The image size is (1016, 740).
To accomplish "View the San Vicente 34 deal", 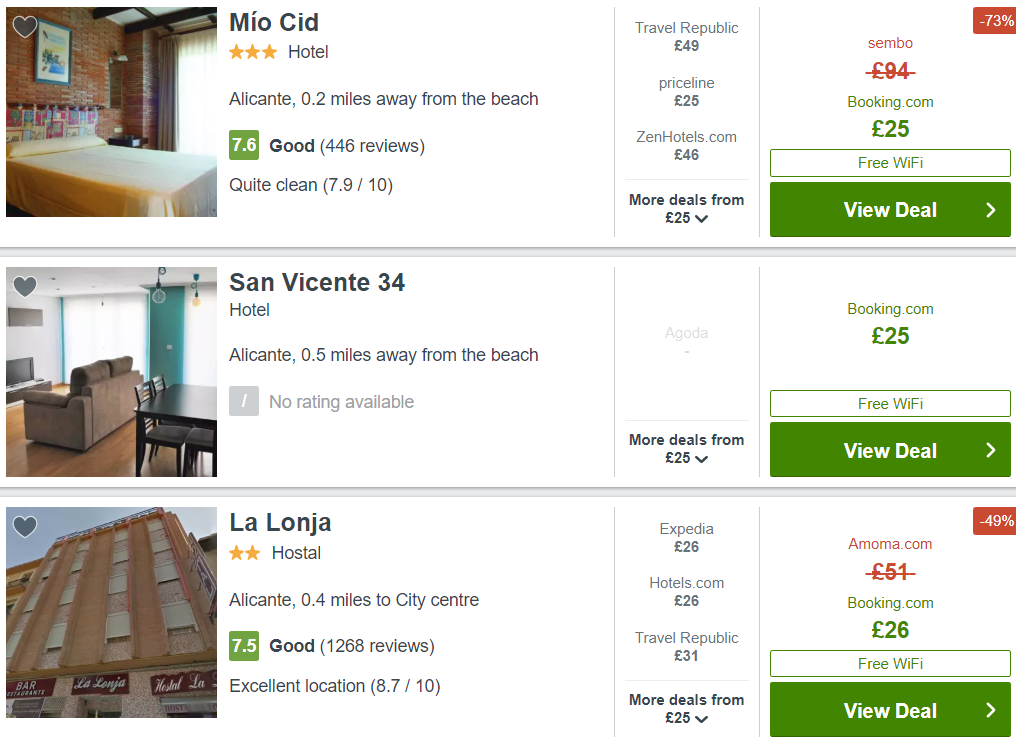I will (890, 450).
